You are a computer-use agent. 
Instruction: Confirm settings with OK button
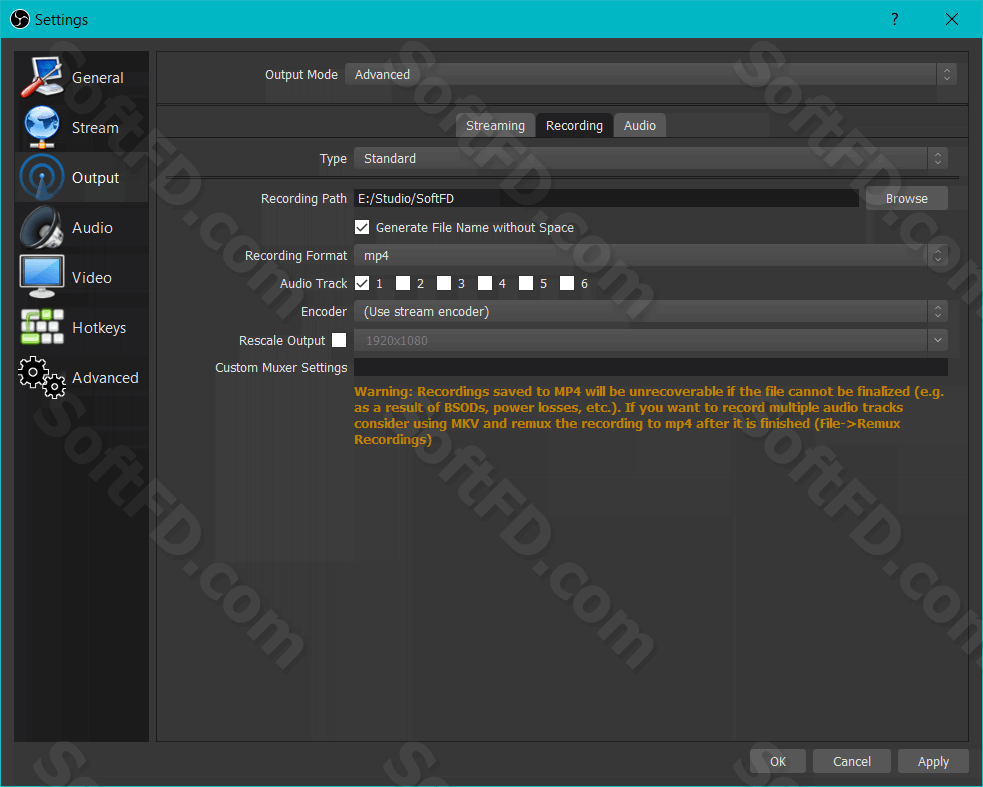coord(777,761)
